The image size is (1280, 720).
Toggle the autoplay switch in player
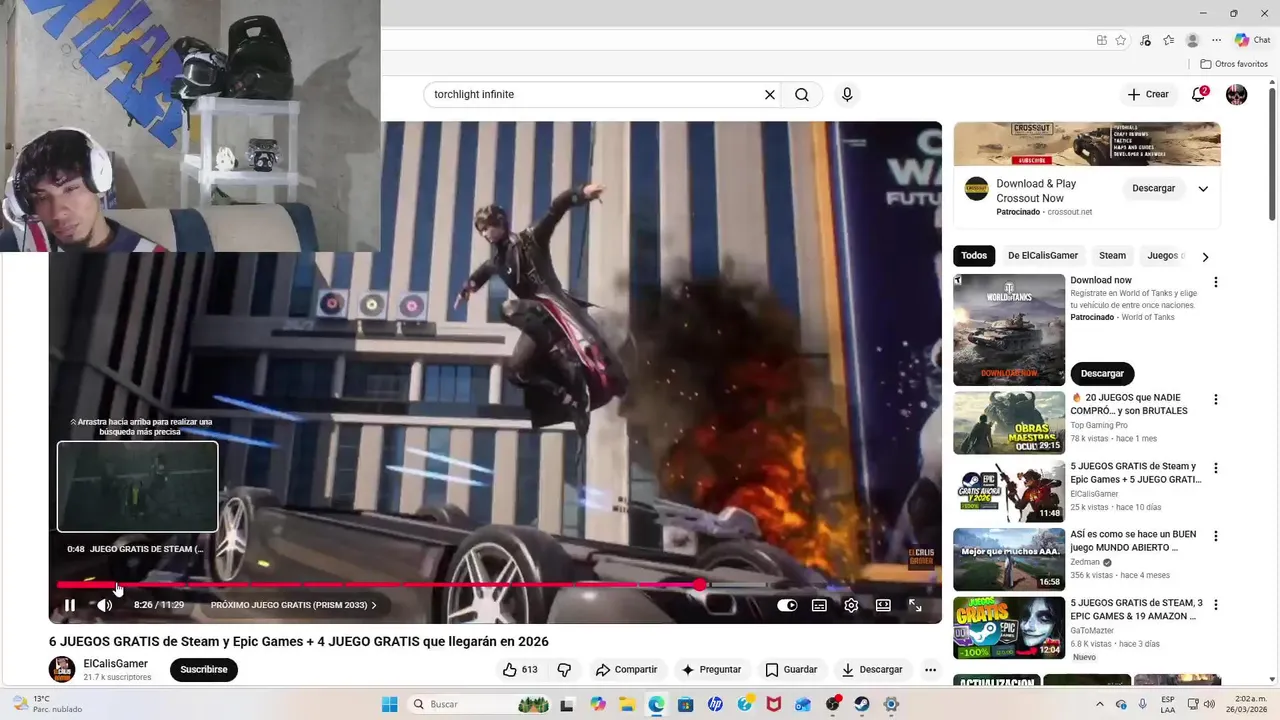787,605
